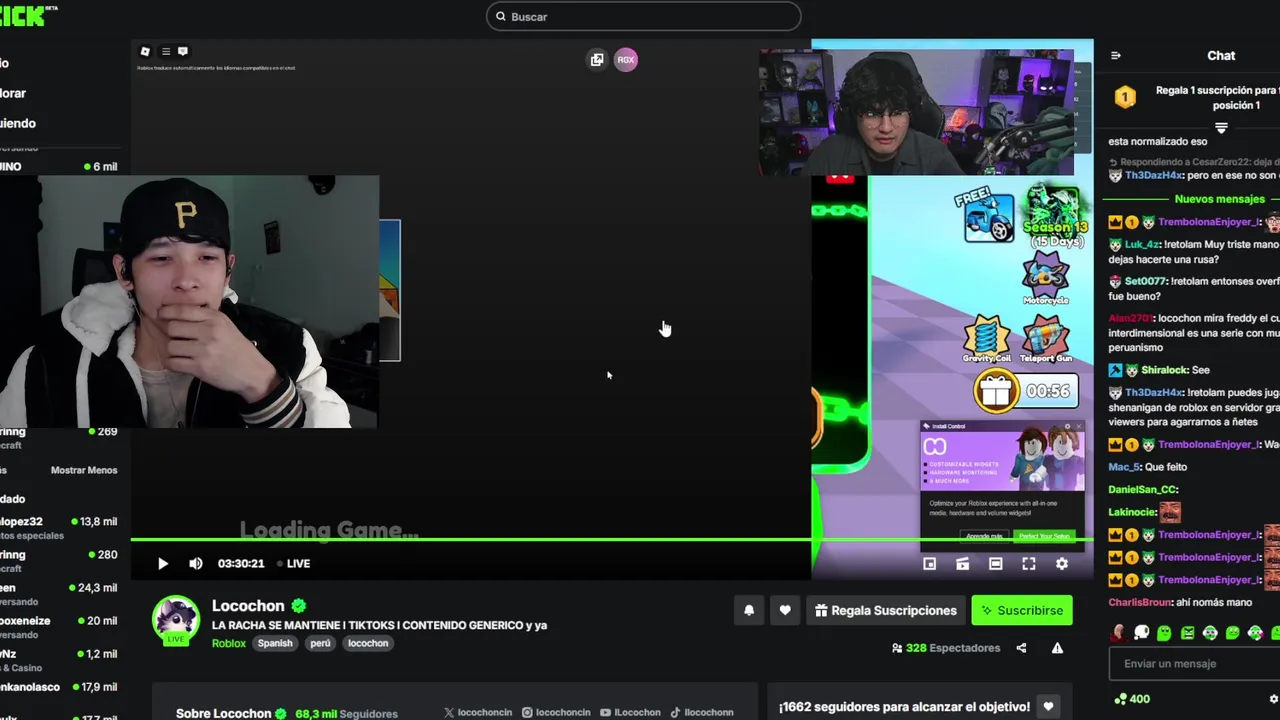Image resolution: width=1280 pixels, height=720 pixels.
Task: Collapse the chat panel
Action: 1116,56
